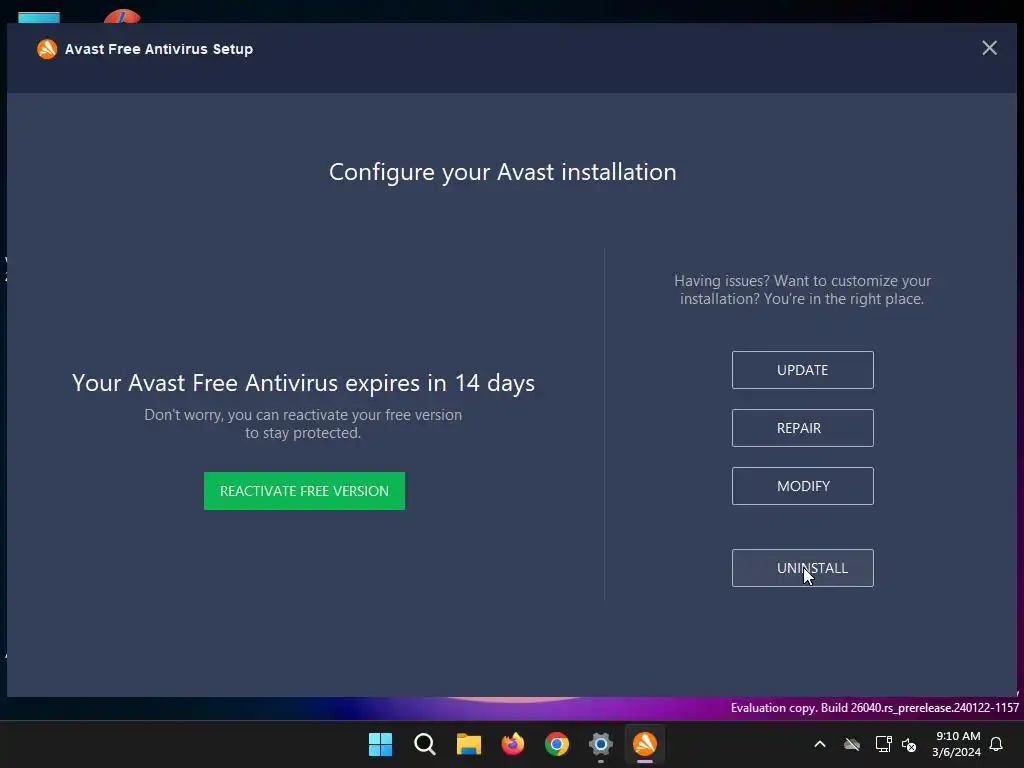This screenshot has height=768, width=1024.
Task: Start the UNINSTALL of Avast
Action: [803, 568]
